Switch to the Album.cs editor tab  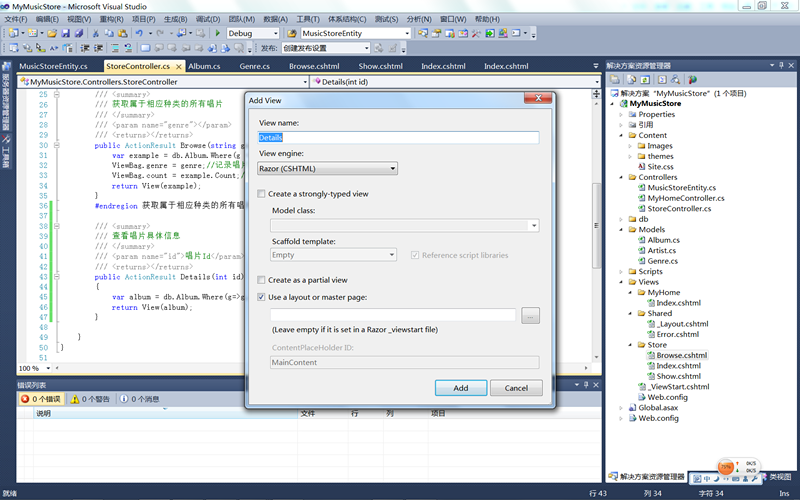(x=204, y=66)
